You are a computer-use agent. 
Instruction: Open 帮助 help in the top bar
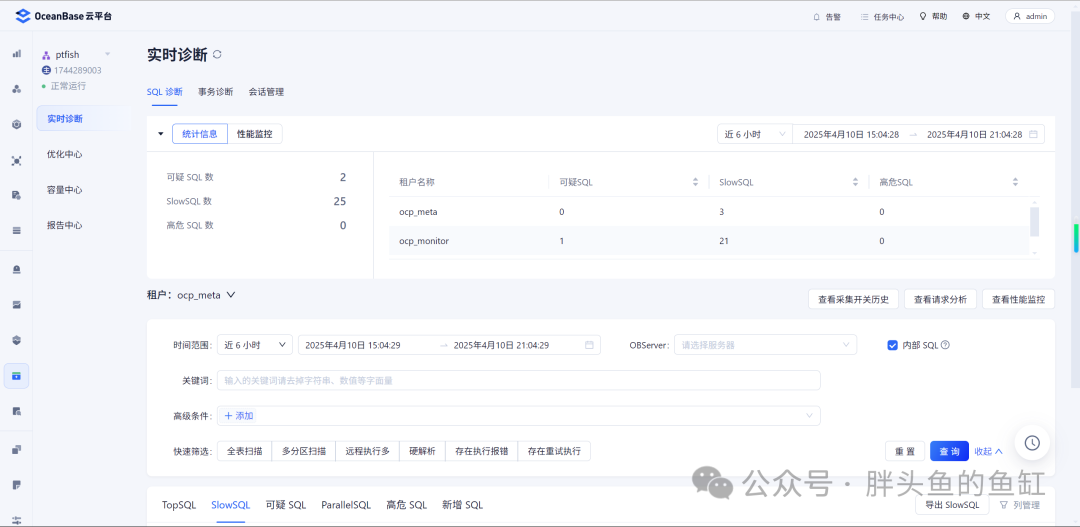(933, 17)
